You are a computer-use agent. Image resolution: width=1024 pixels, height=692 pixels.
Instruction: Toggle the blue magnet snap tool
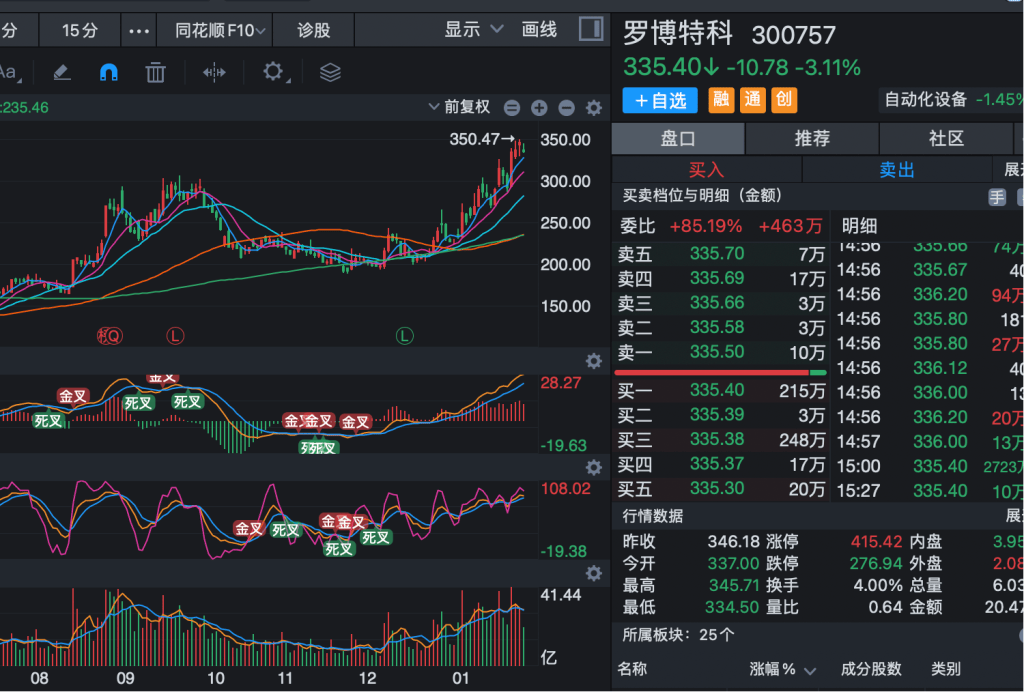(108, 72)
